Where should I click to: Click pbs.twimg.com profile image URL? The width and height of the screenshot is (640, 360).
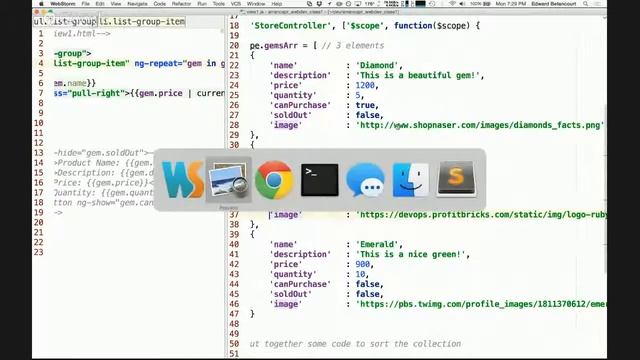click(481, 304)
